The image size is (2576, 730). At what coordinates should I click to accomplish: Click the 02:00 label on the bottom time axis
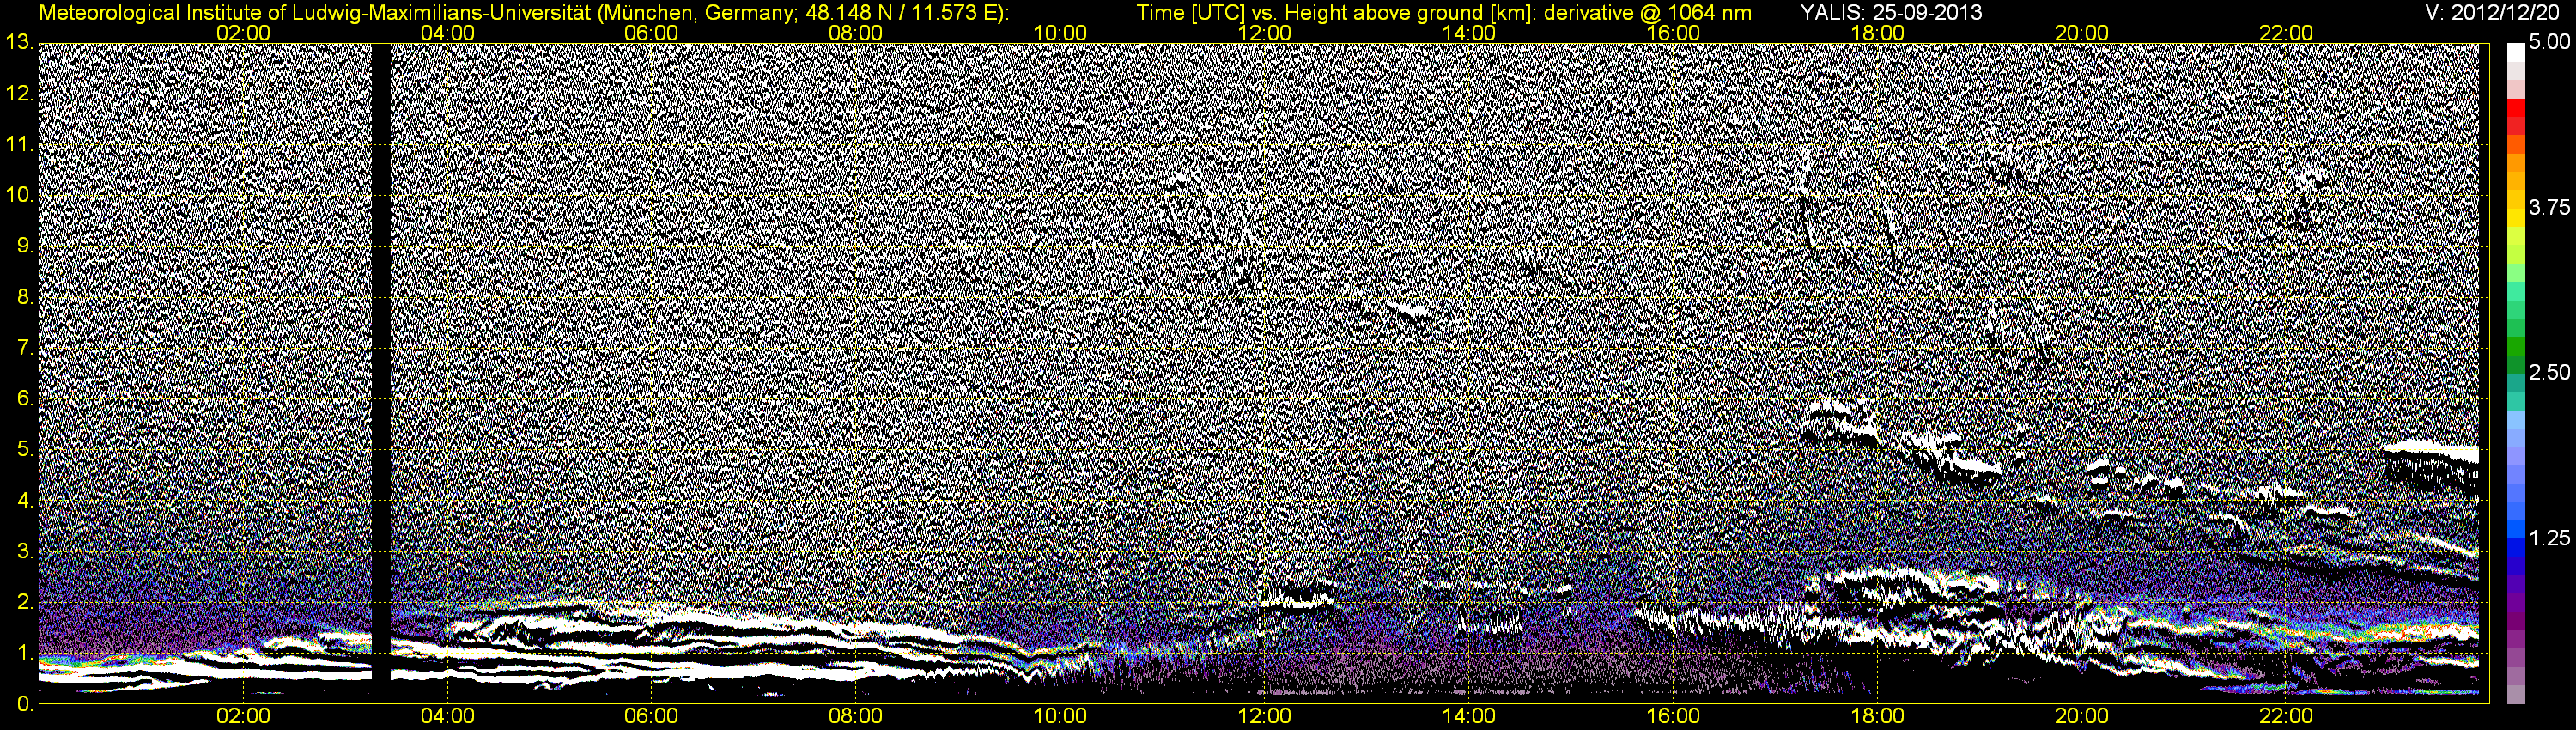(243, 716)
